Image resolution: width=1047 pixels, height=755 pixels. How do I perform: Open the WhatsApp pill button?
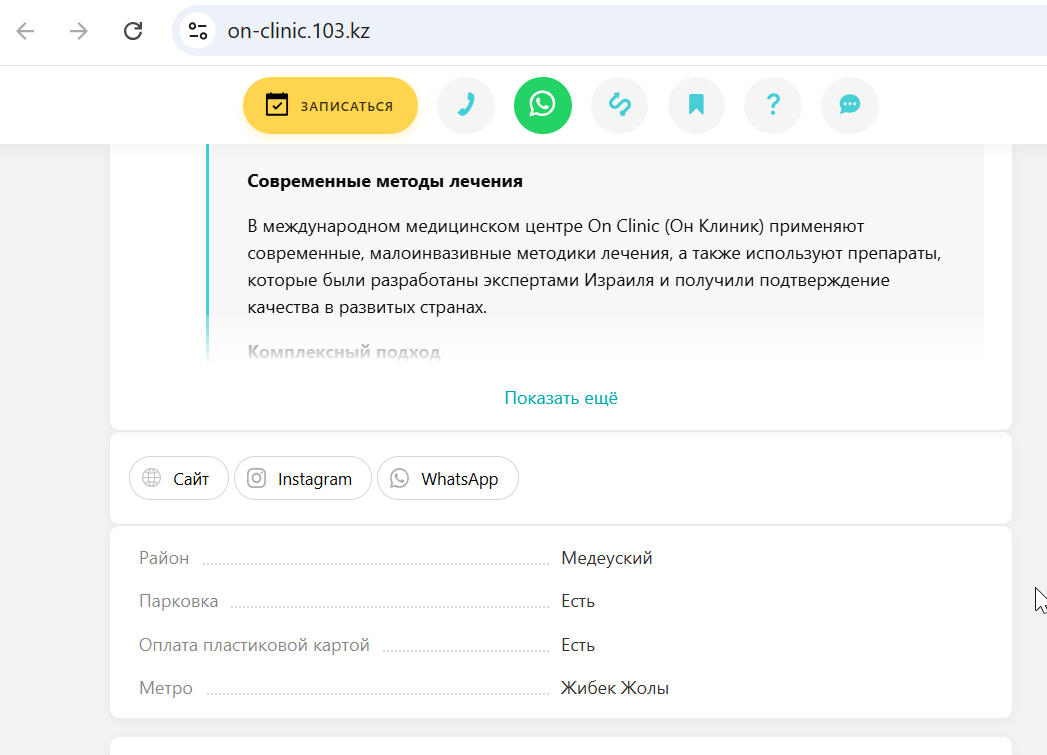[448, 478]
